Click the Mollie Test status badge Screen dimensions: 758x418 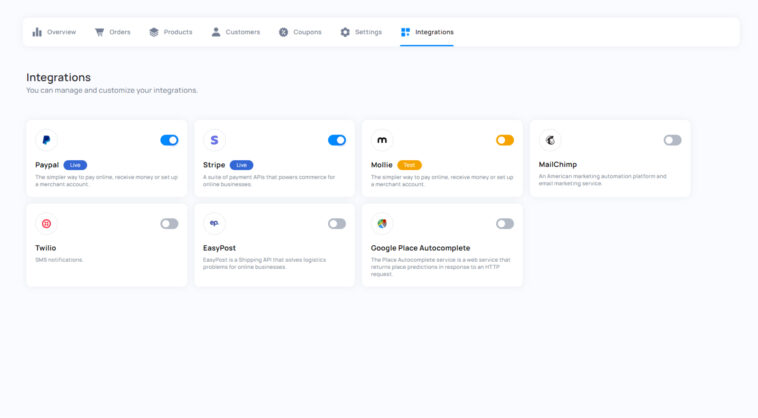(409, 165)
